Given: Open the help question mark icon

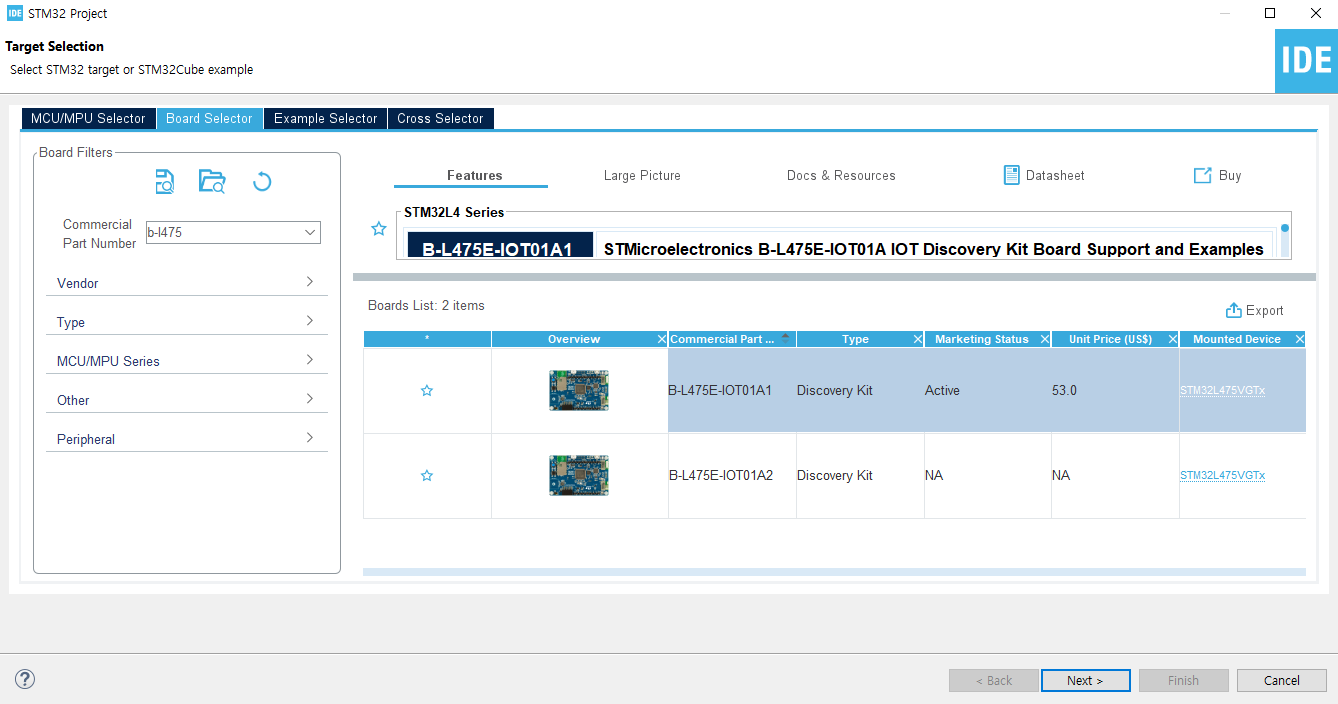Looking at the screenshot, I should pos(25,679).
